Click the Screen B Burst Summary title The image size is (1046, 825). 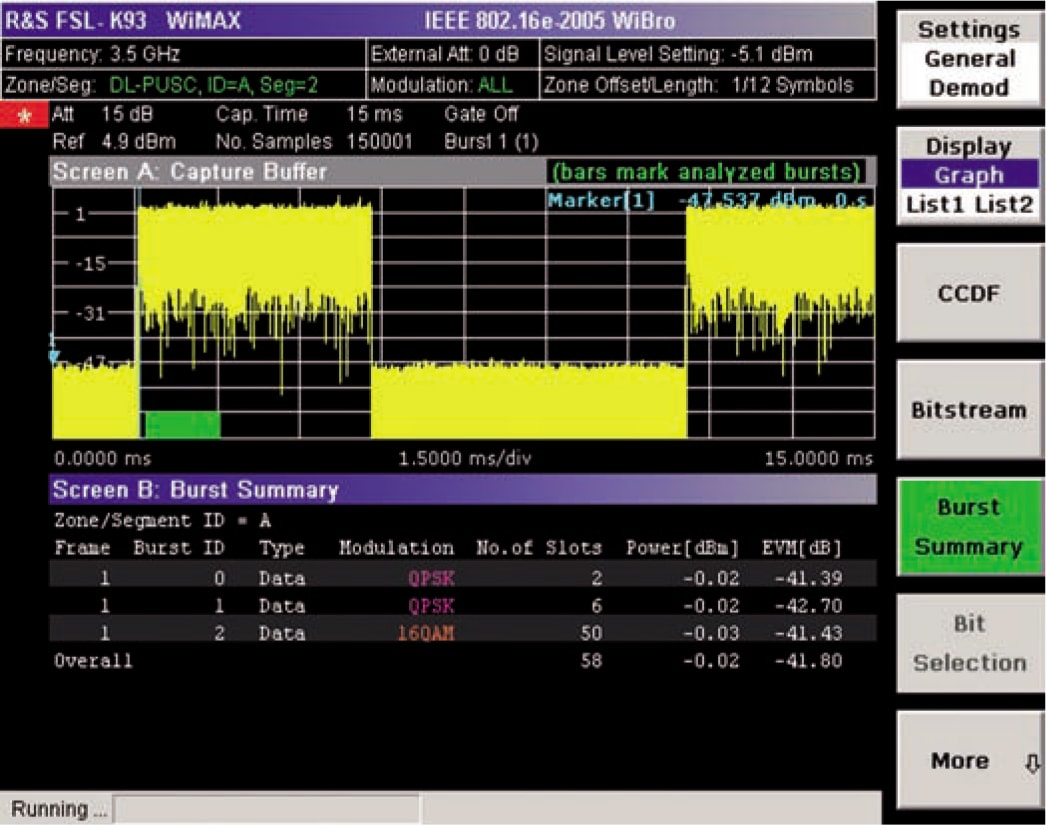pos(195,490)
